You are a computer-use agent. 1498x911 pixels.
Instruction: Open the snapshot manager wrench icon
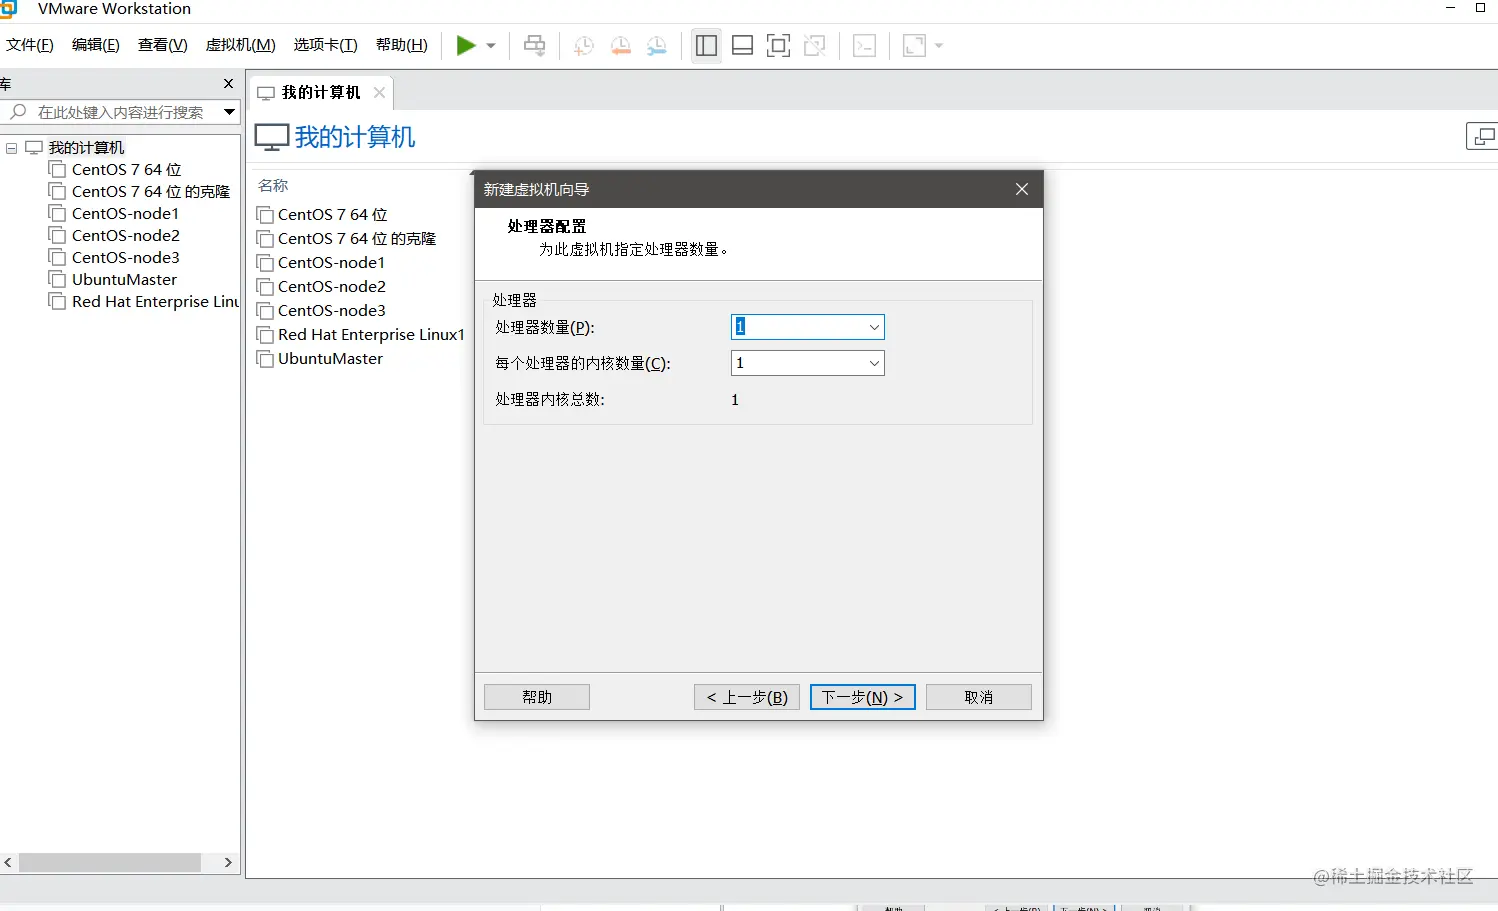click(x=656, y=45)
